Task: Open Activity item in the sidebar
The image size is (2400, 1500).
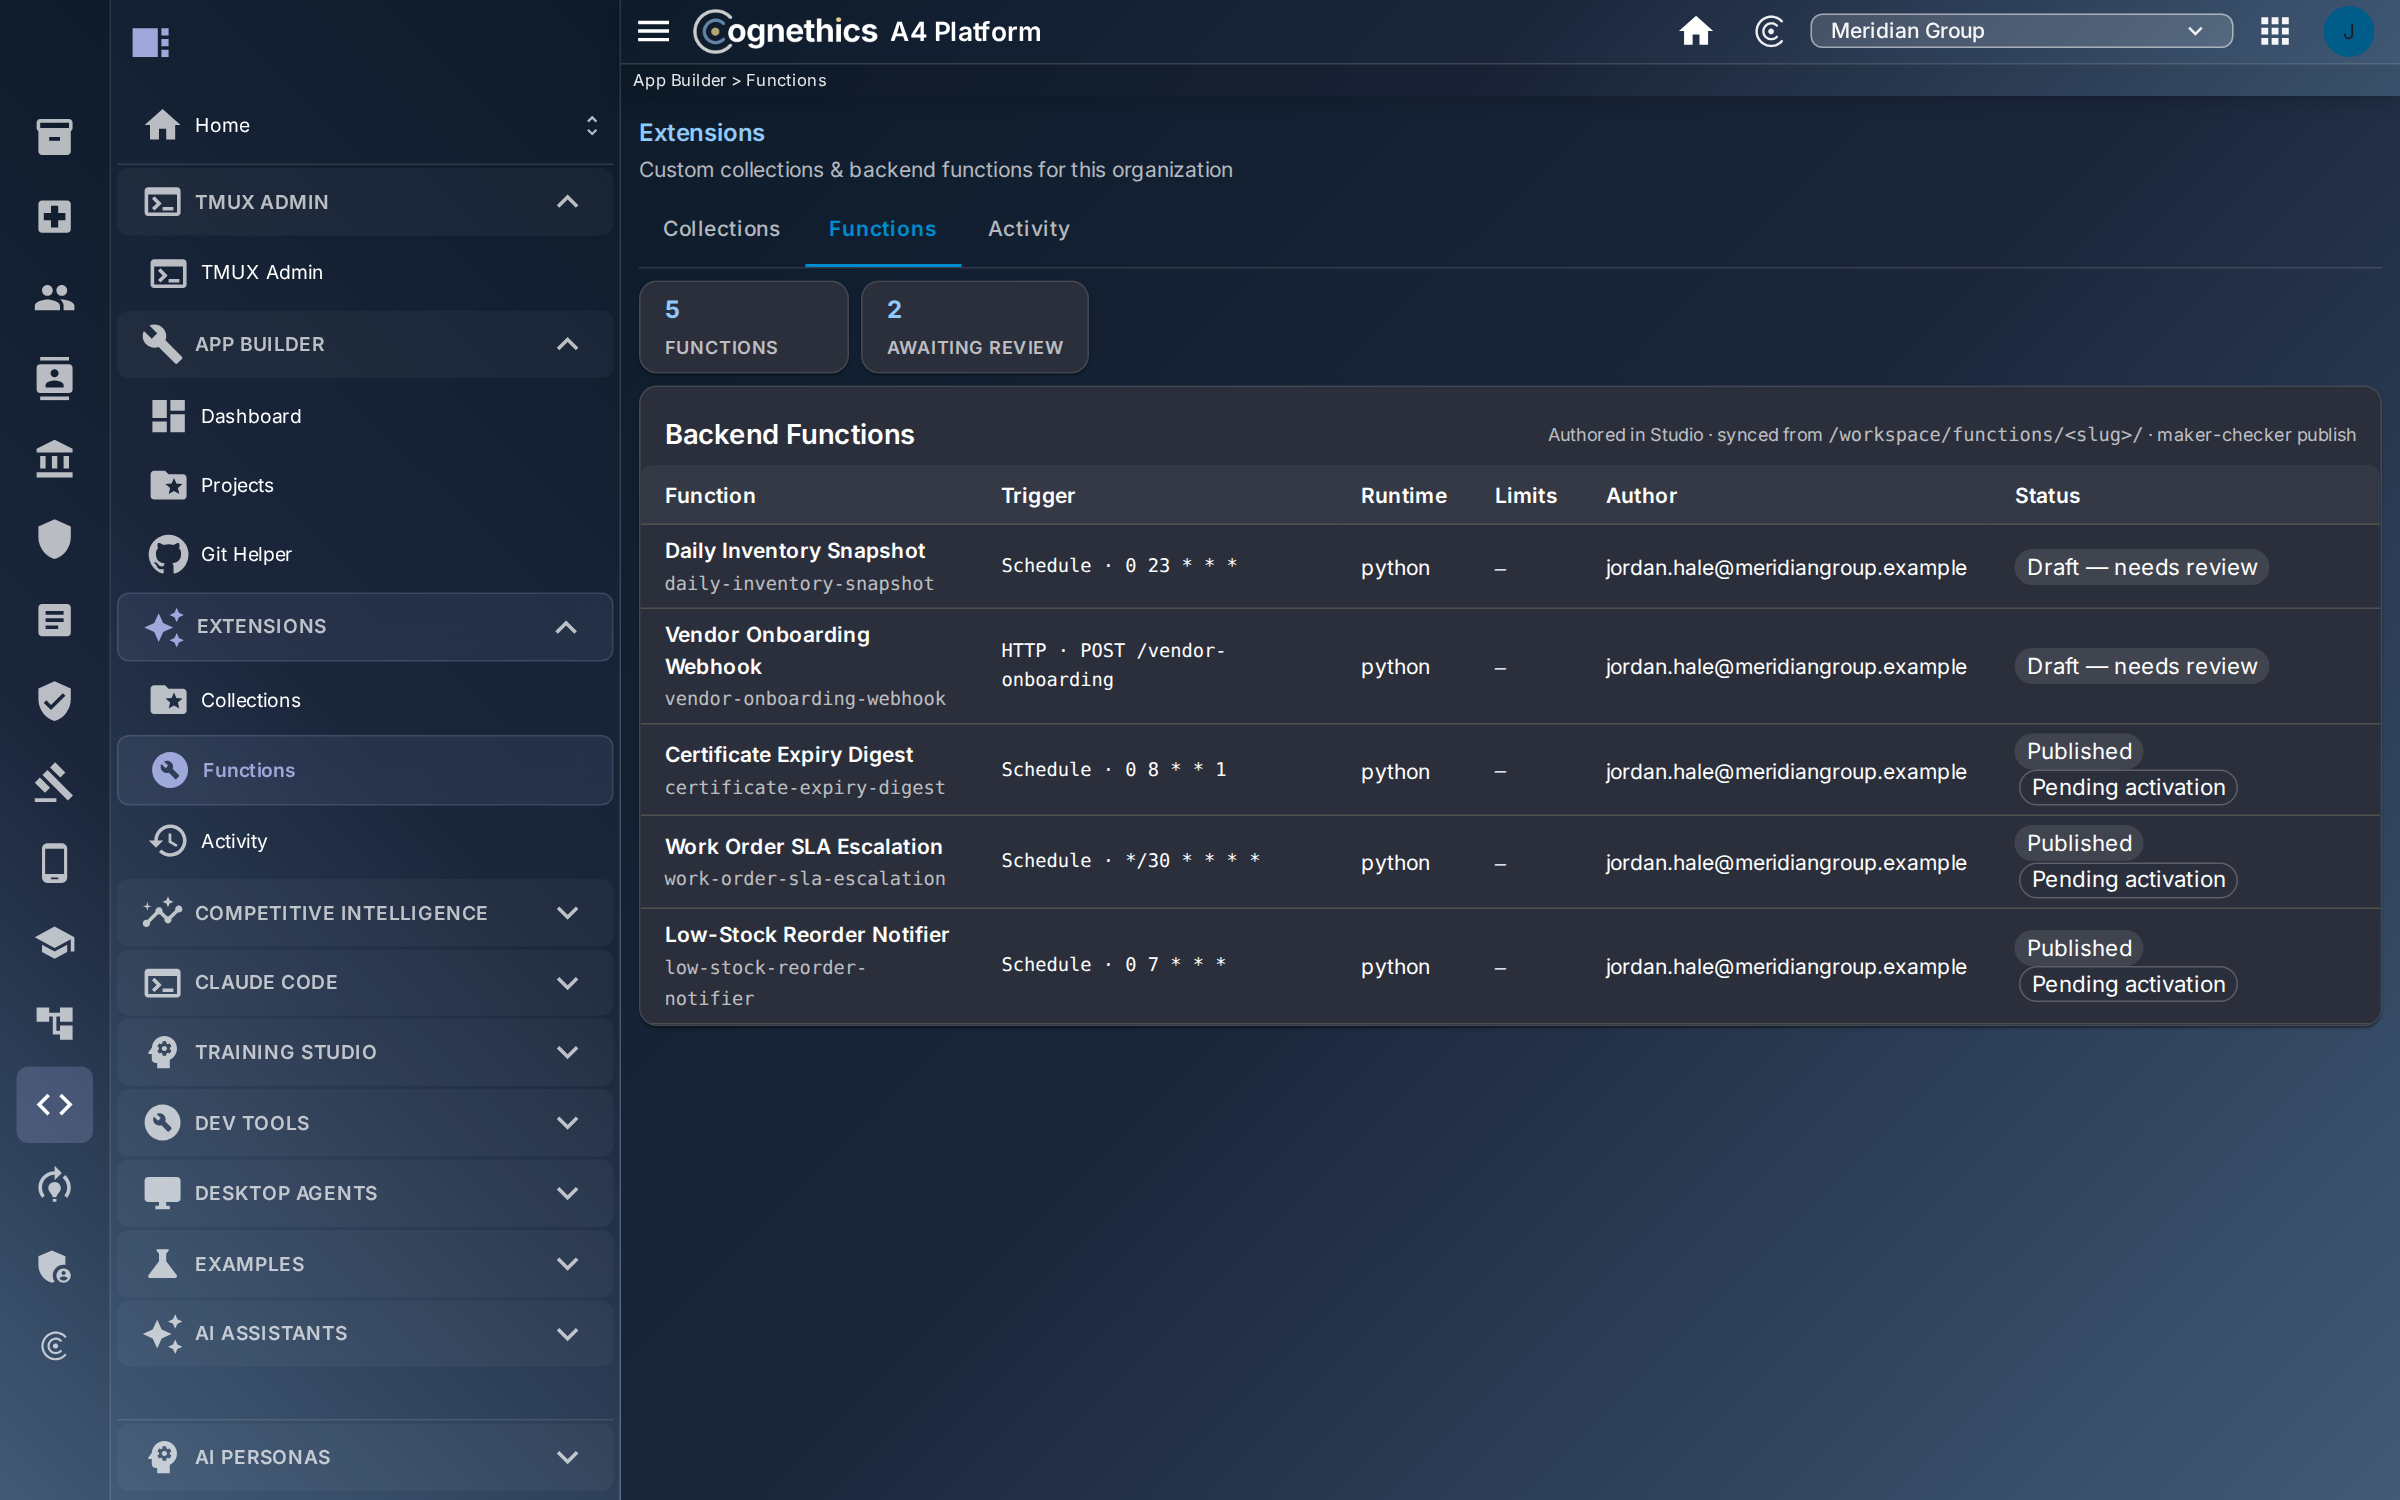Action: [x=364, y=841]
